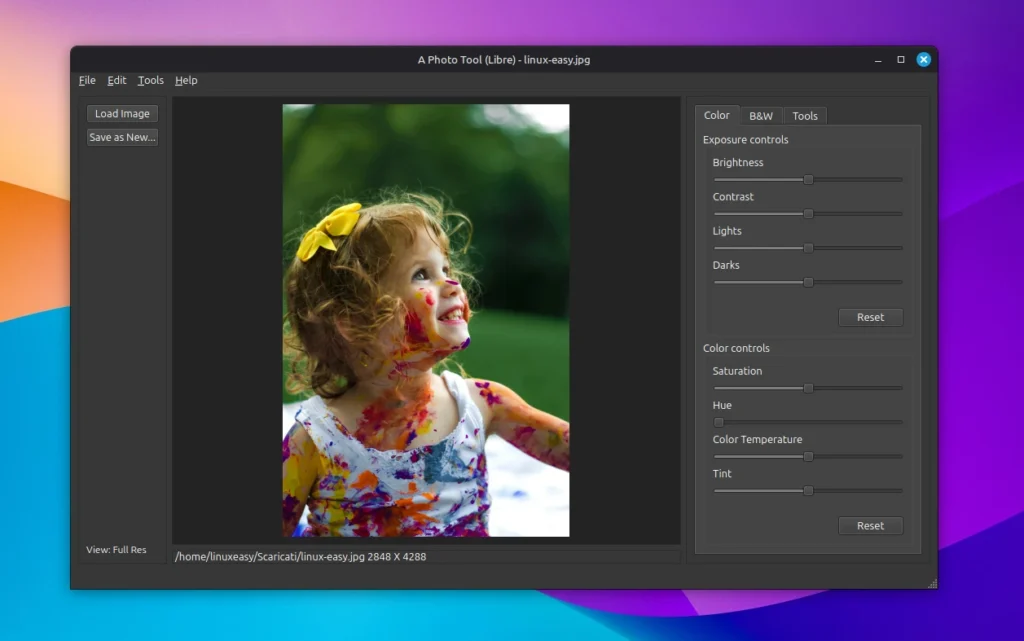Open the Tools menu
1024x641 pixels.
[x=150, y=80]
